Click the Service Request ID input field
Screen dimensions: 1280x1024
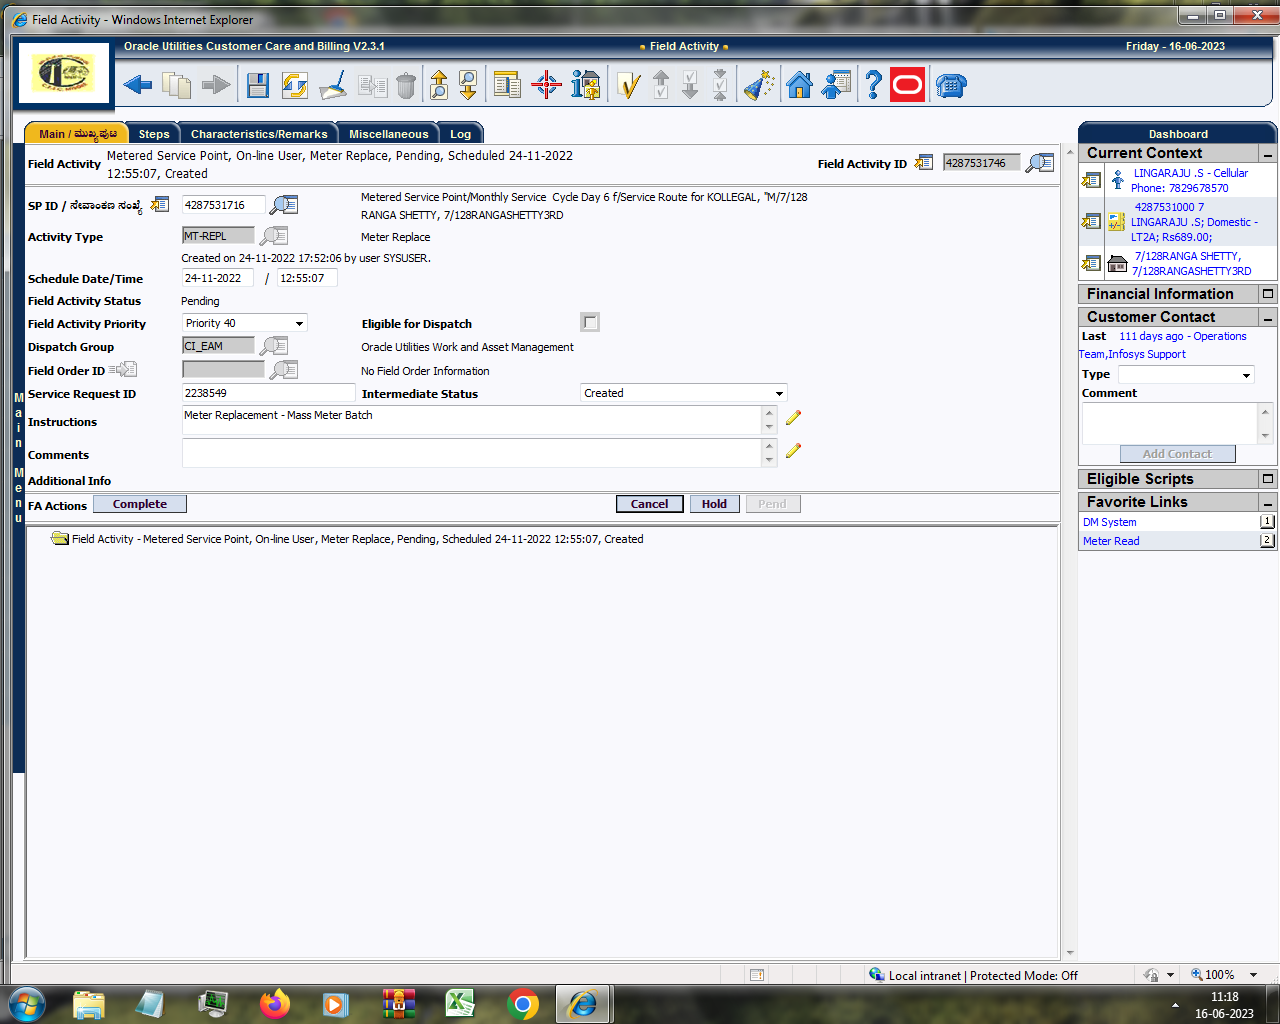click(x=268, y=393)
